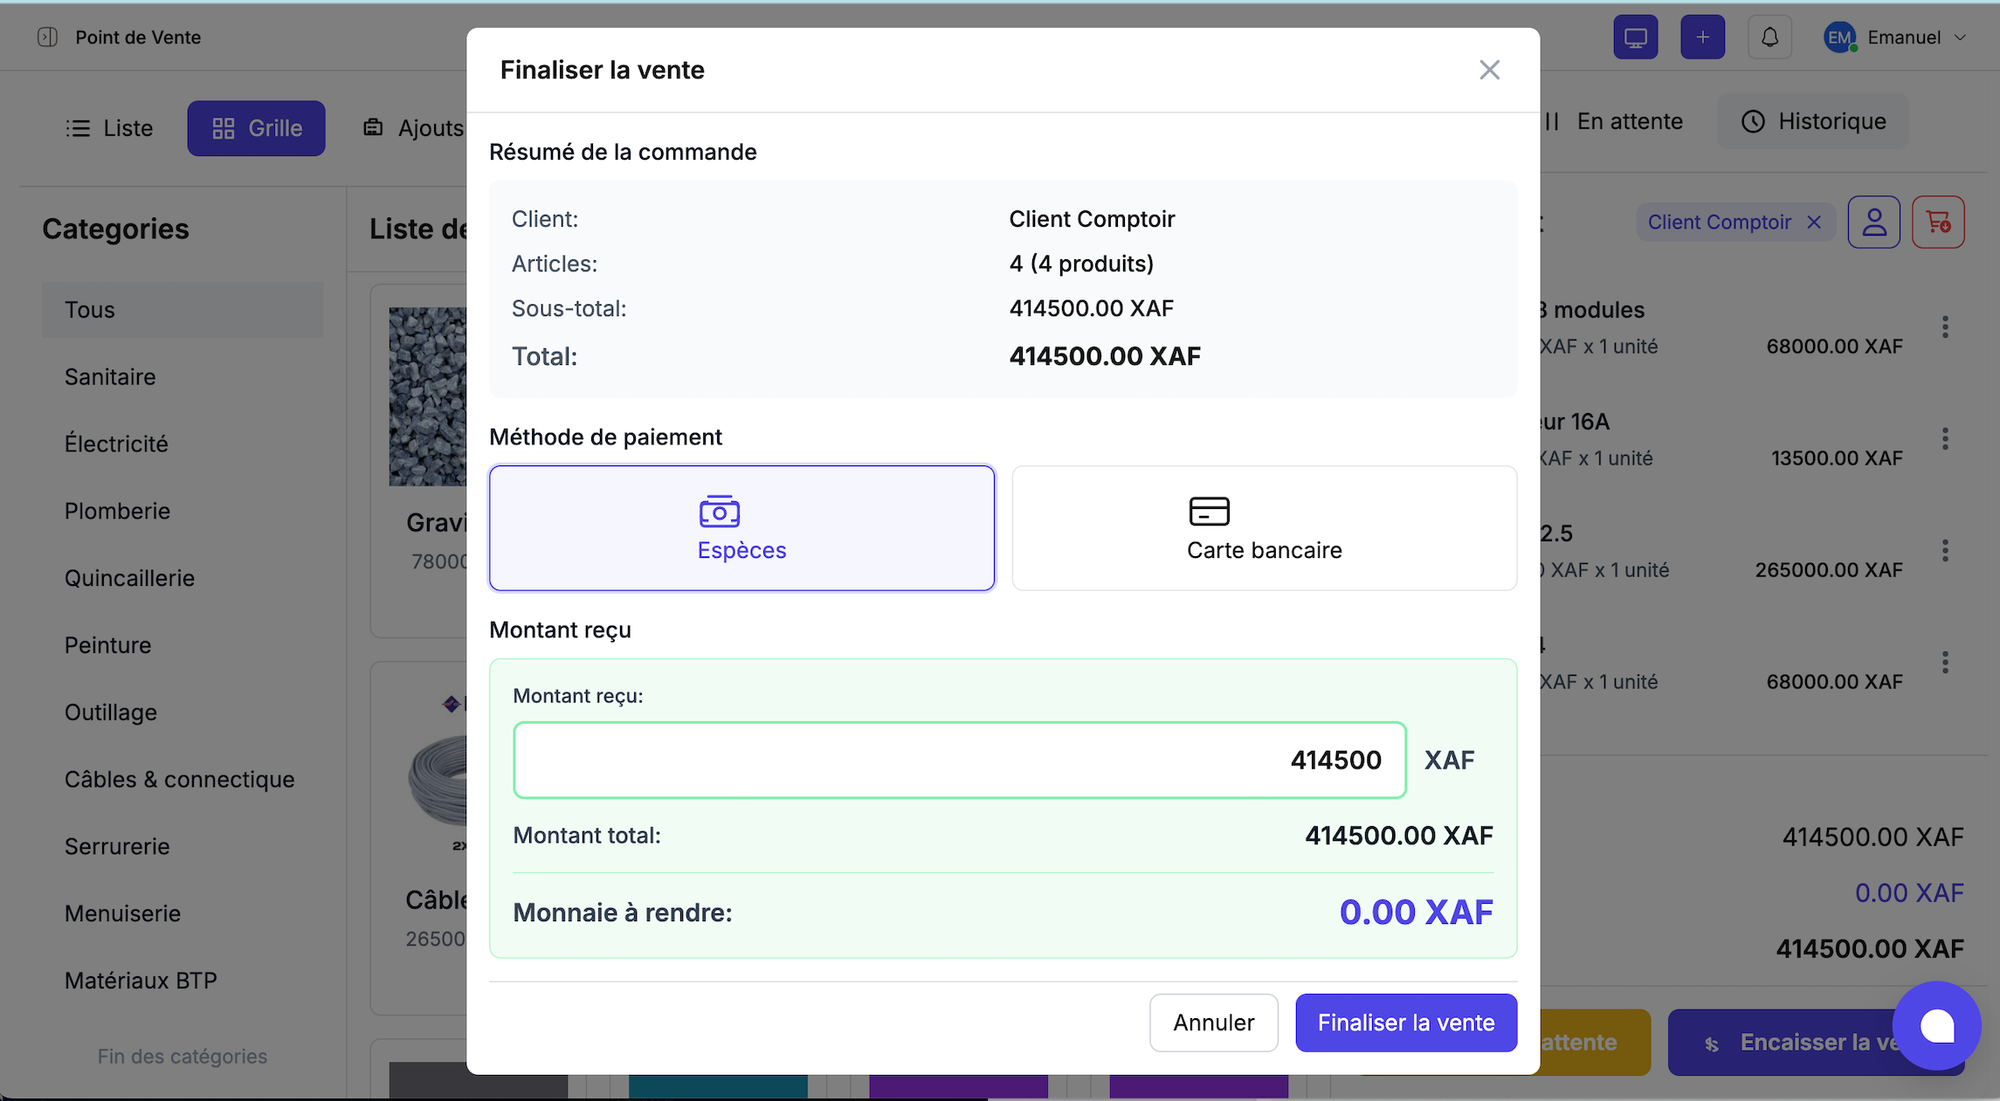Close the Finaliser la vente dialog

coord(1489,70)
